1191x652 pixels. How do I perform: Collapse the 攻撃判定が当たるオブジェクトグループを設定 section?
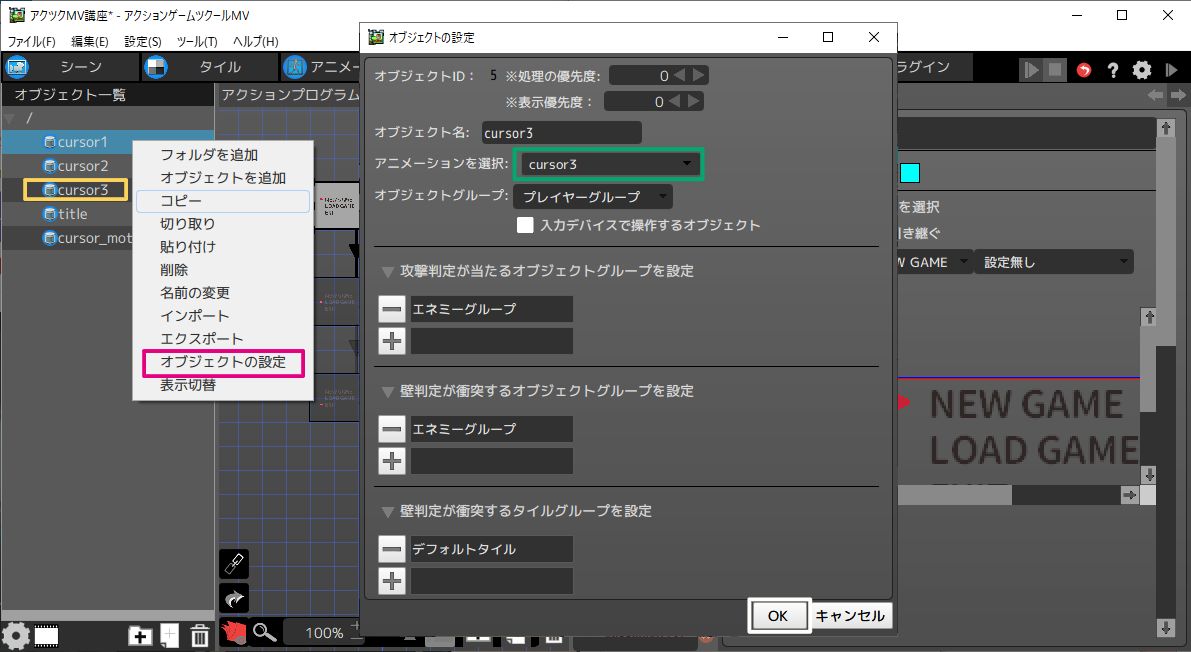click(x=388, y=271)
